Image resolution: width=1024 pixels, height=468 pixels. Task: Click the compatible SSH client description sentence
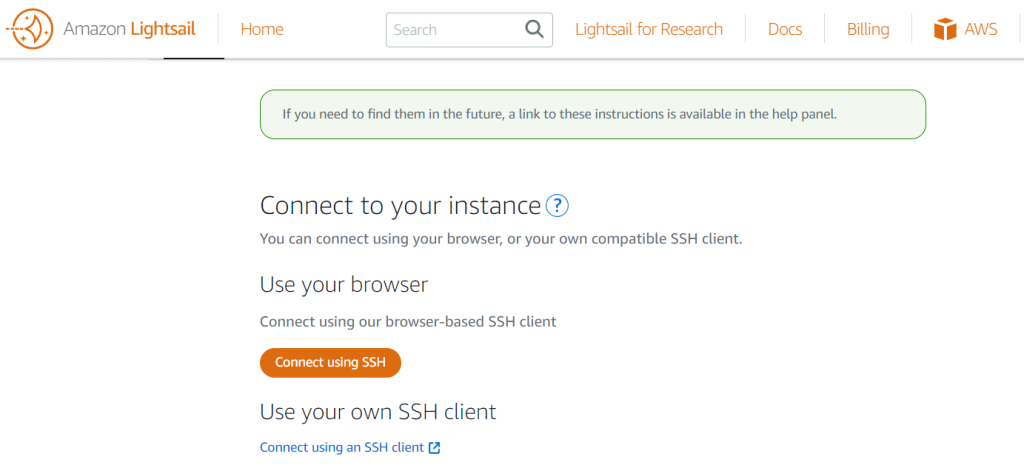tap(500, 239)
